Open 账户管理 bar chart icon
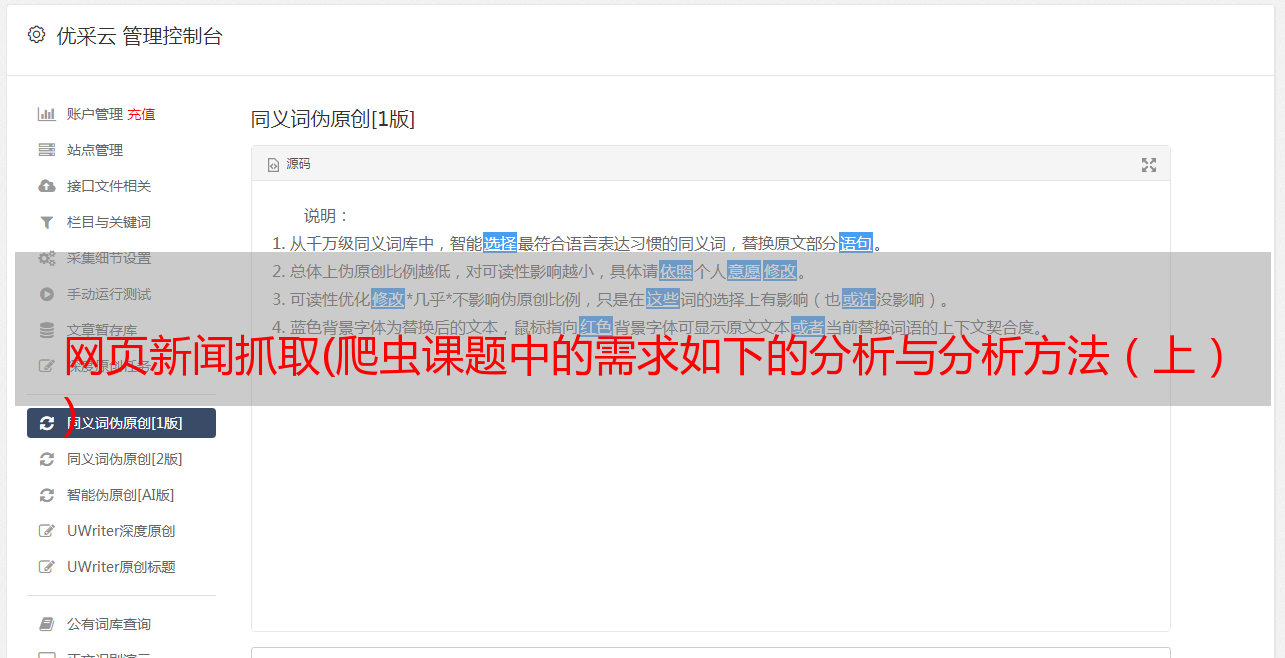1285x658 pixels. click(x=46, y=114)
